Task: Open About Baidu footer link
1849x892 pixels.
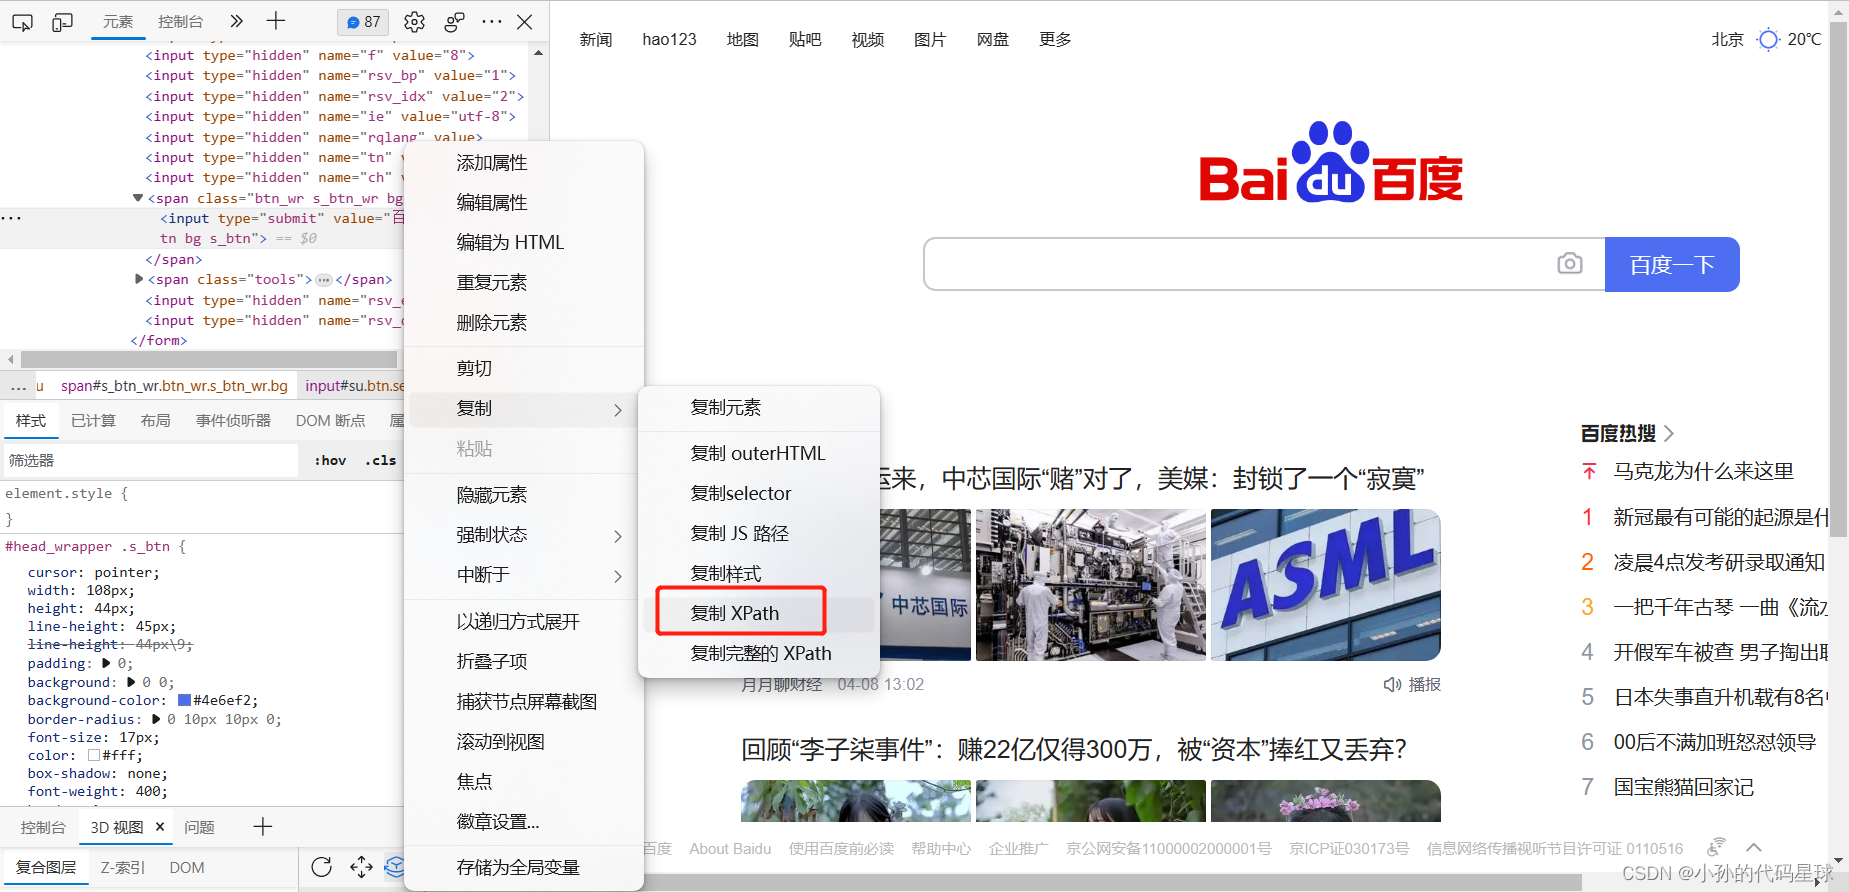Action: [x=730, y=848]
